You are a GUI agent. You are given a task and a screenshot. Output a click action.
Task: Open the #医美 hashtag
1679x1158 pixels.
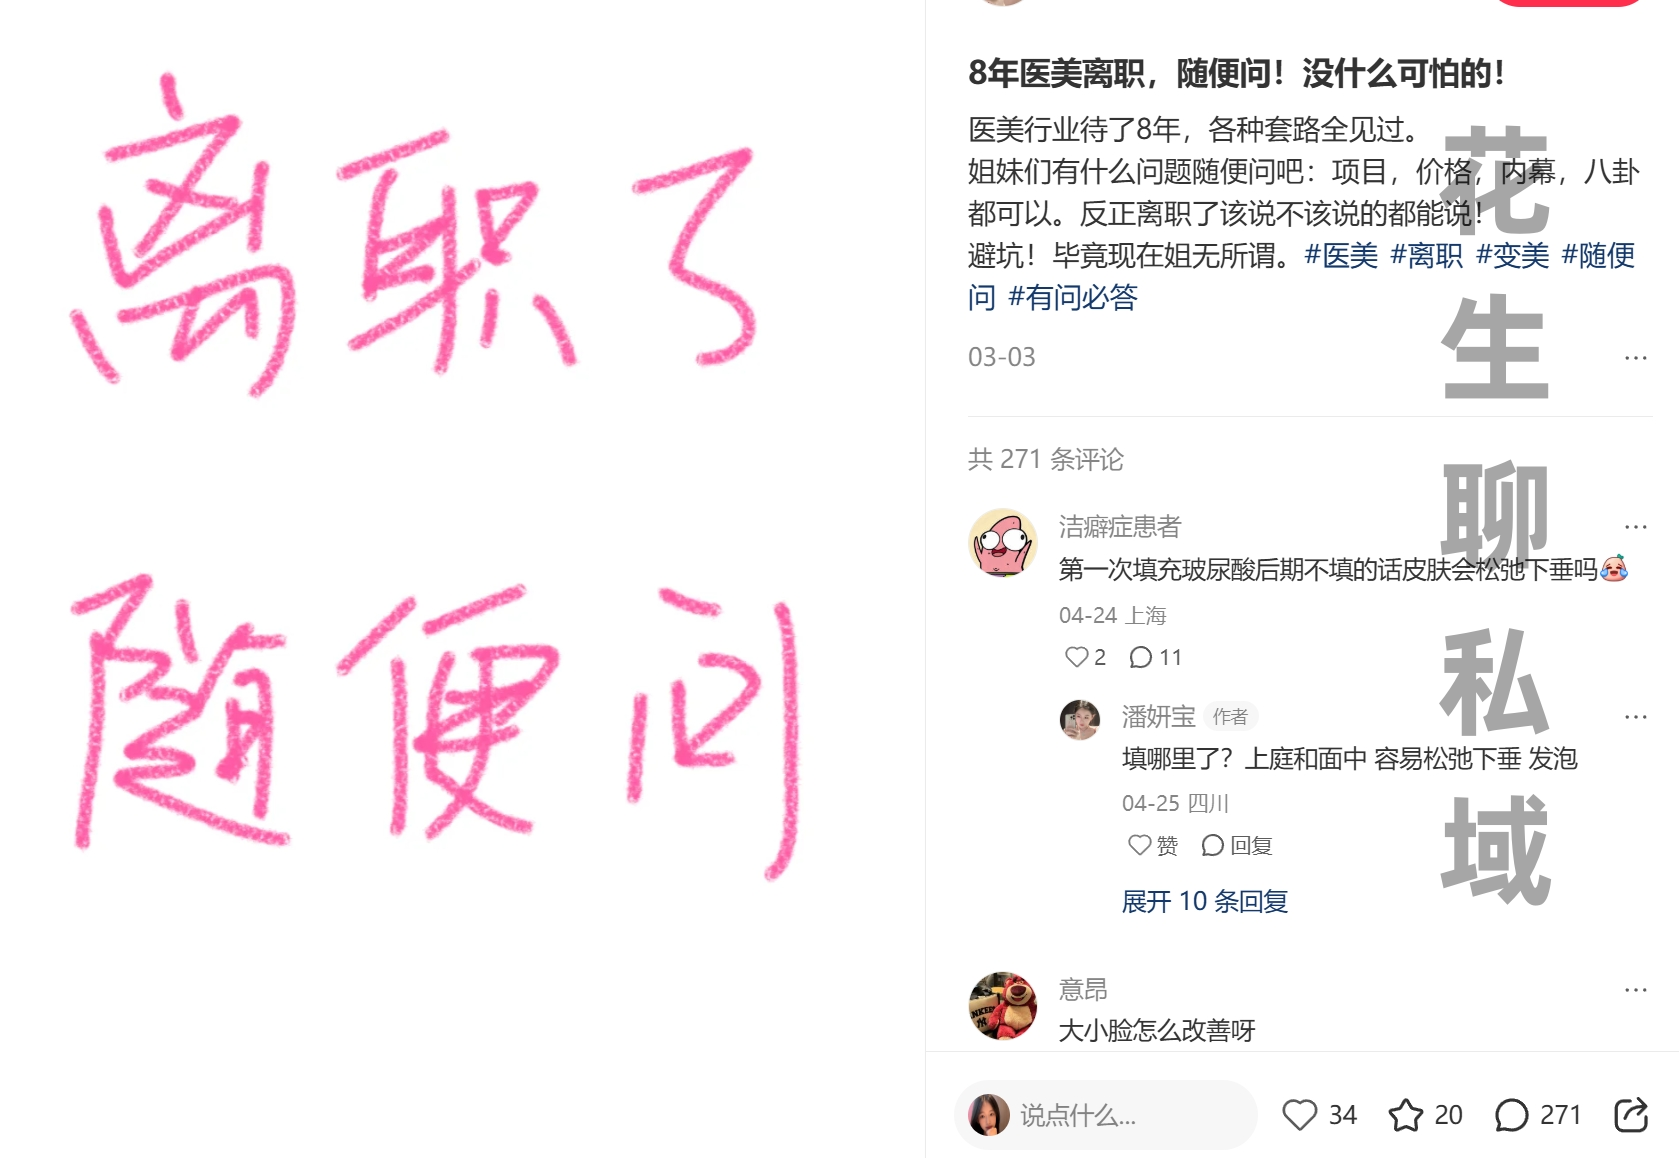coord(1341,255)
